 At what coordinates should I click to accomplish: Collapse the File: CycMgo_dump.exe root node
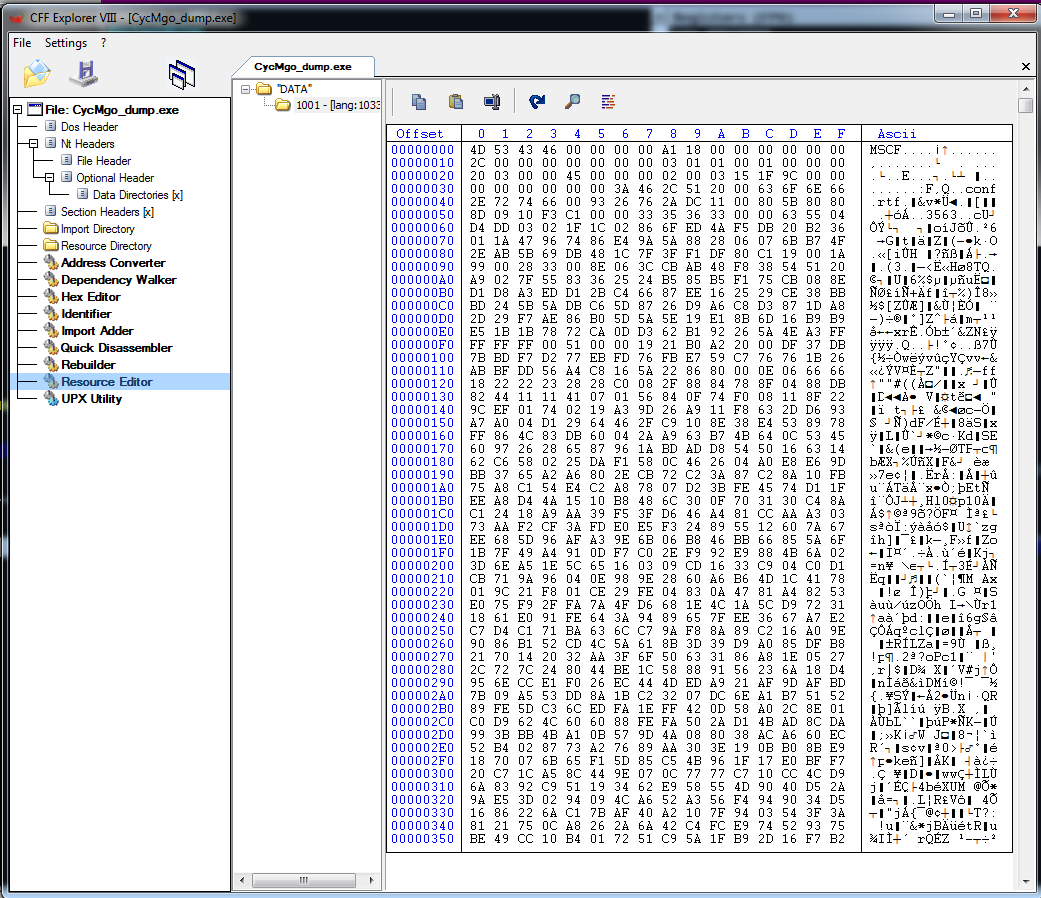17,110
